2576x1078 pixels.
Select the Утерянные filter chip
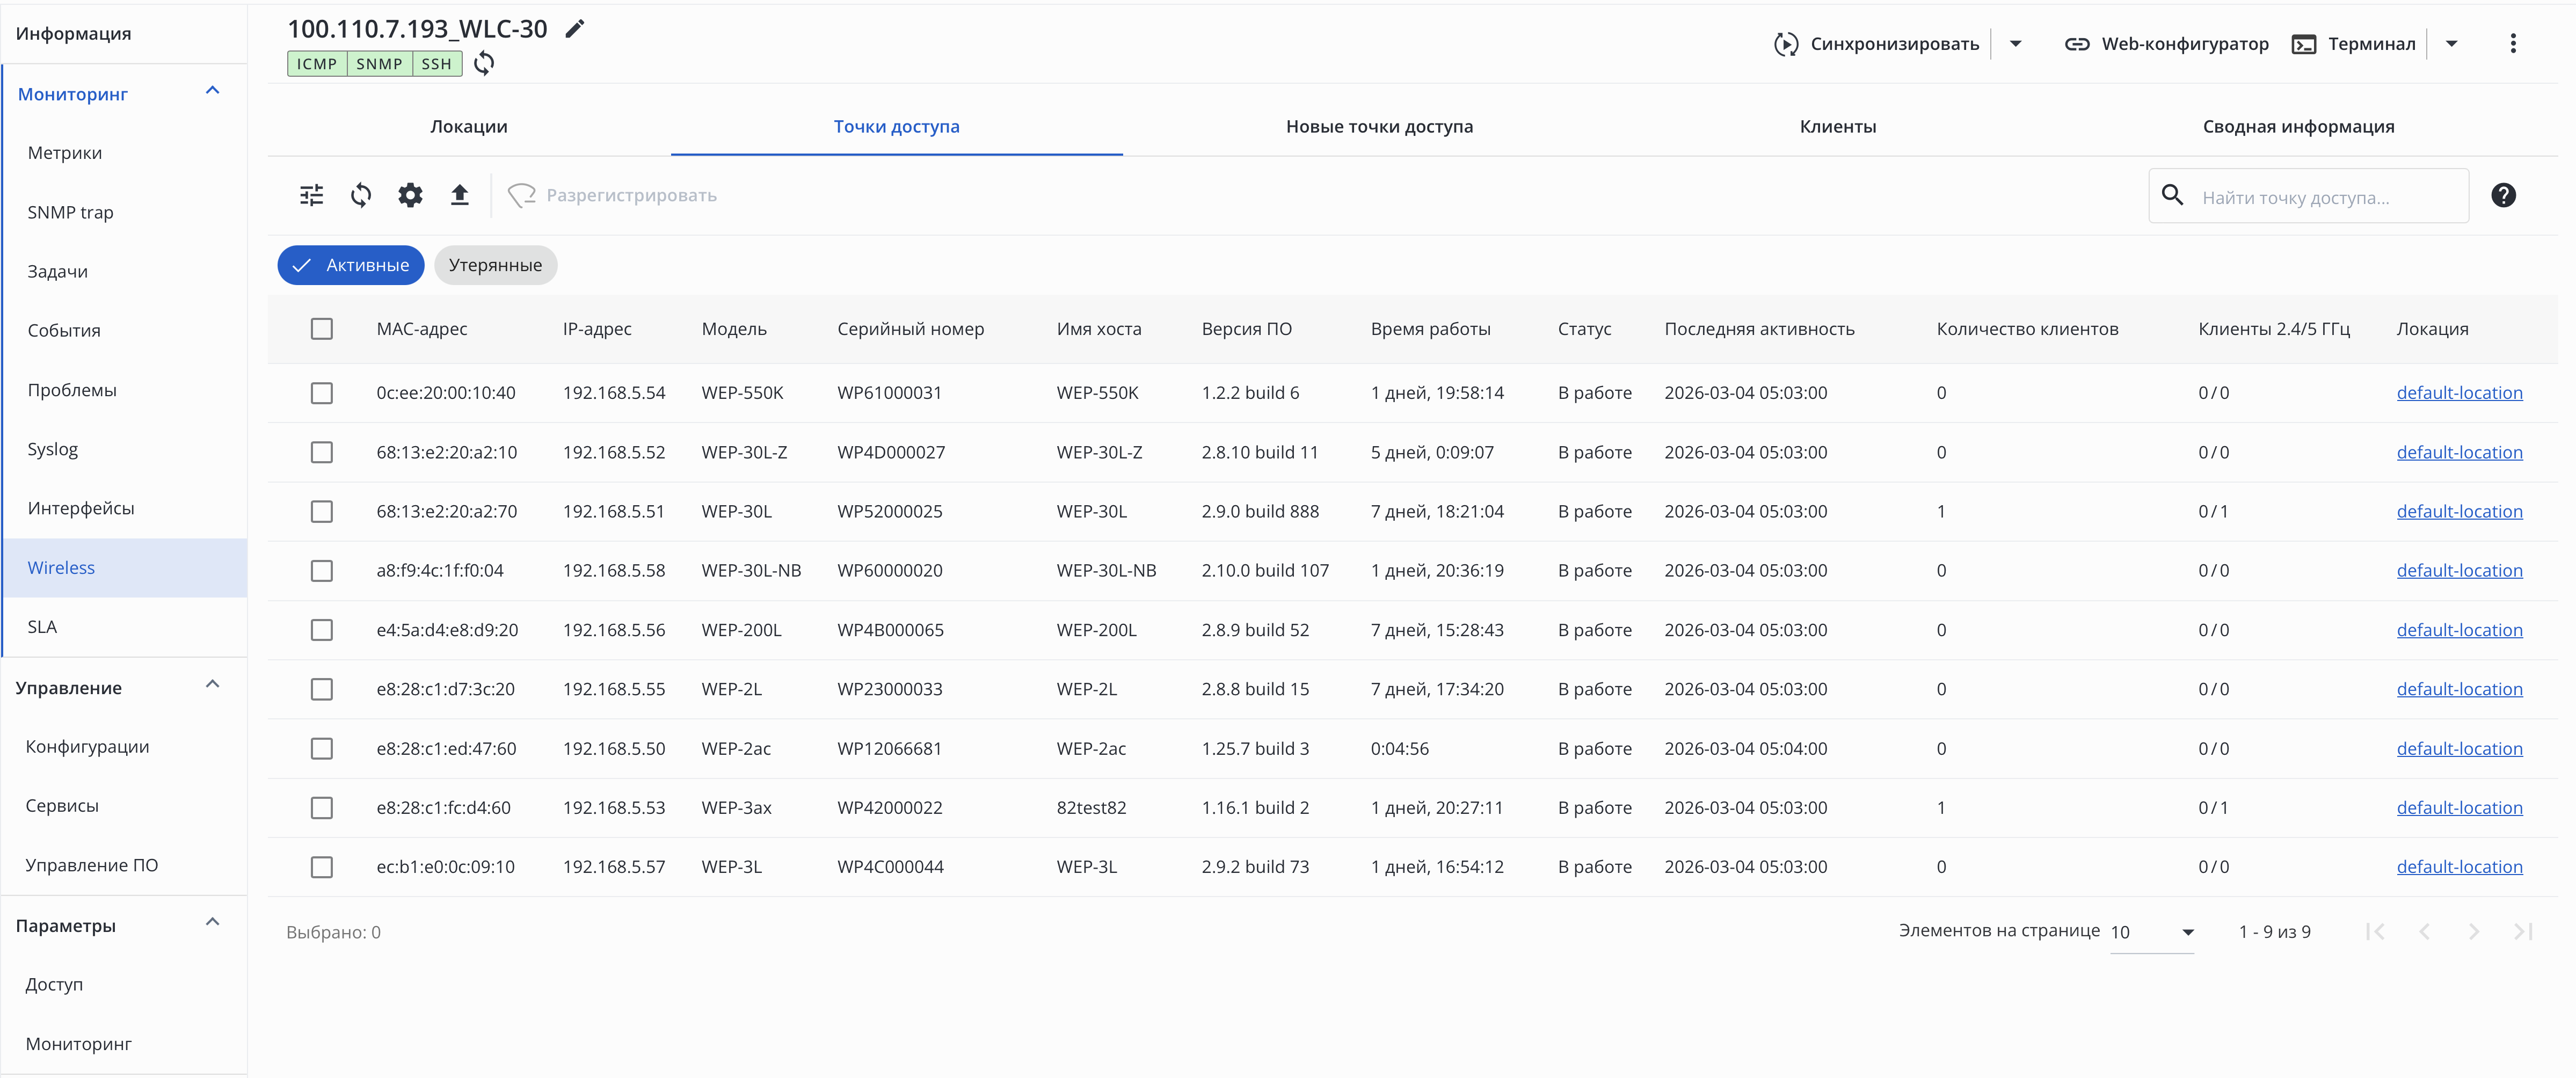(495, 265)
